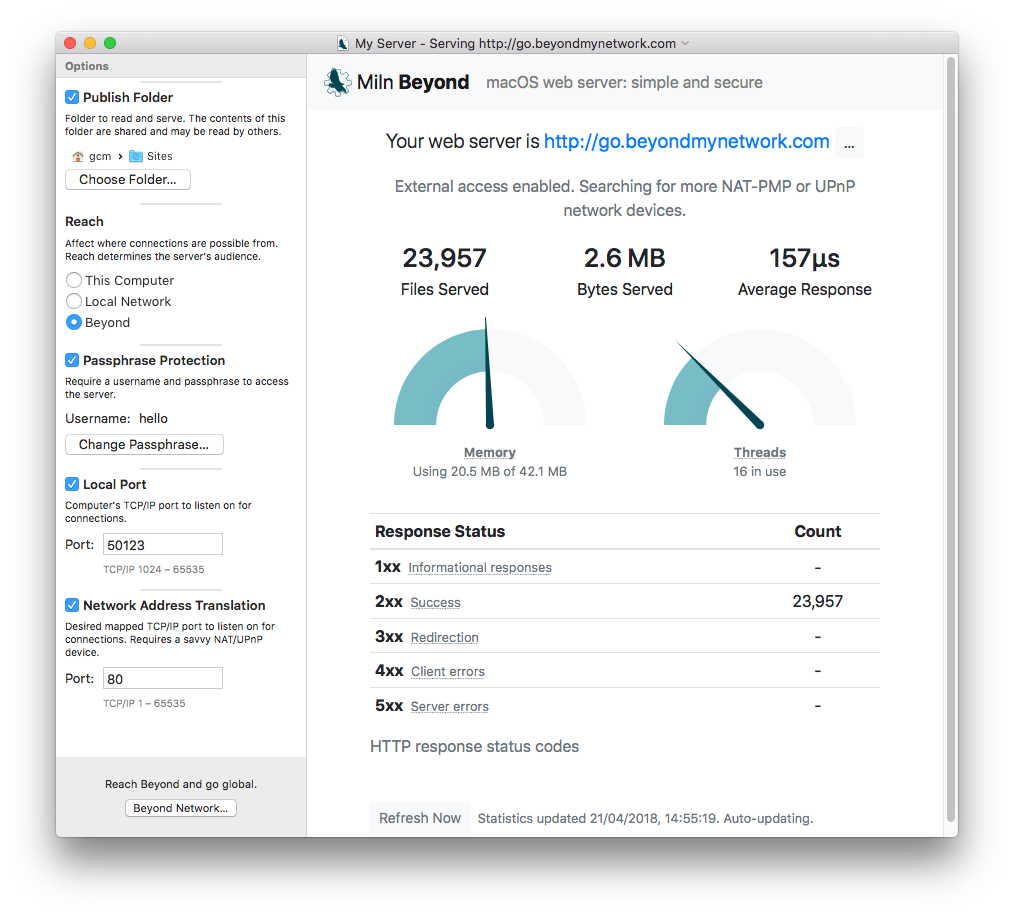The width and height of the screenshot is (1014, 917).
Task: Toggle Passphrase Protection checkbox
Action: (x=72, y=360)
